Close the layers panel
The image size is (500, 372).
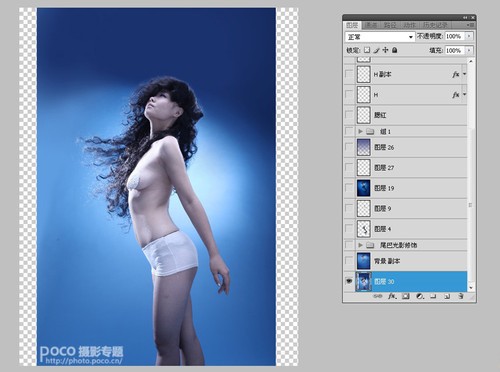coord(472,18)
